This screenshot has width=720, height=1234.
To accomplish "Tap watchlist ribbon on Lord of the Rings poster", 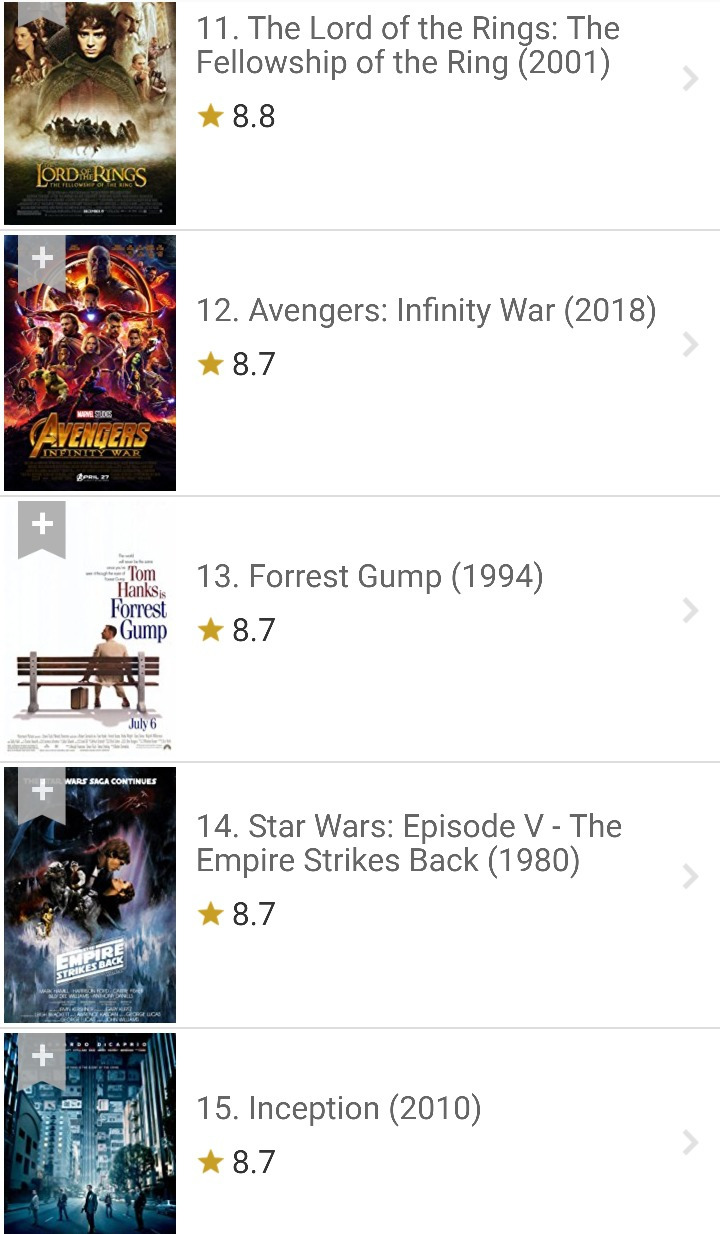I will click(x=42, y=12).
